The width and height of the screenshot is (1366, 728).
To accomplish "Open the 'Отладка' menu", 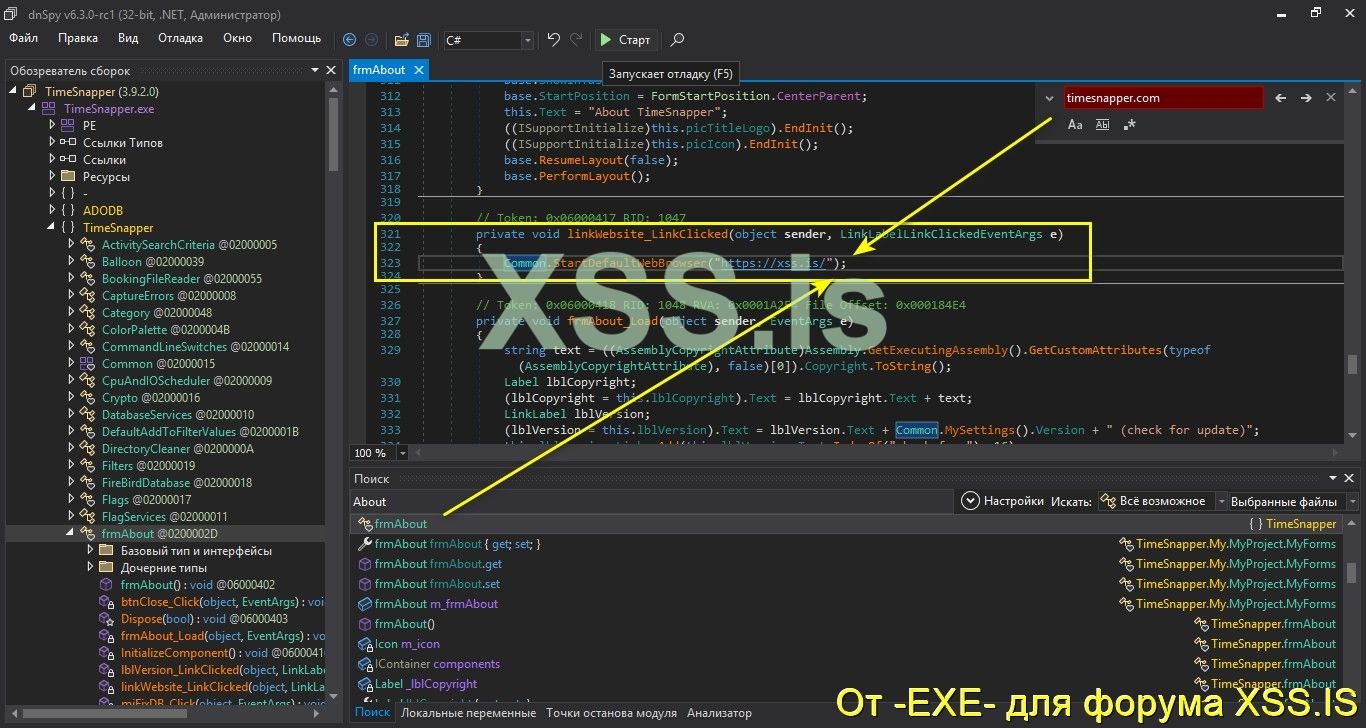I will coord(180,38).
